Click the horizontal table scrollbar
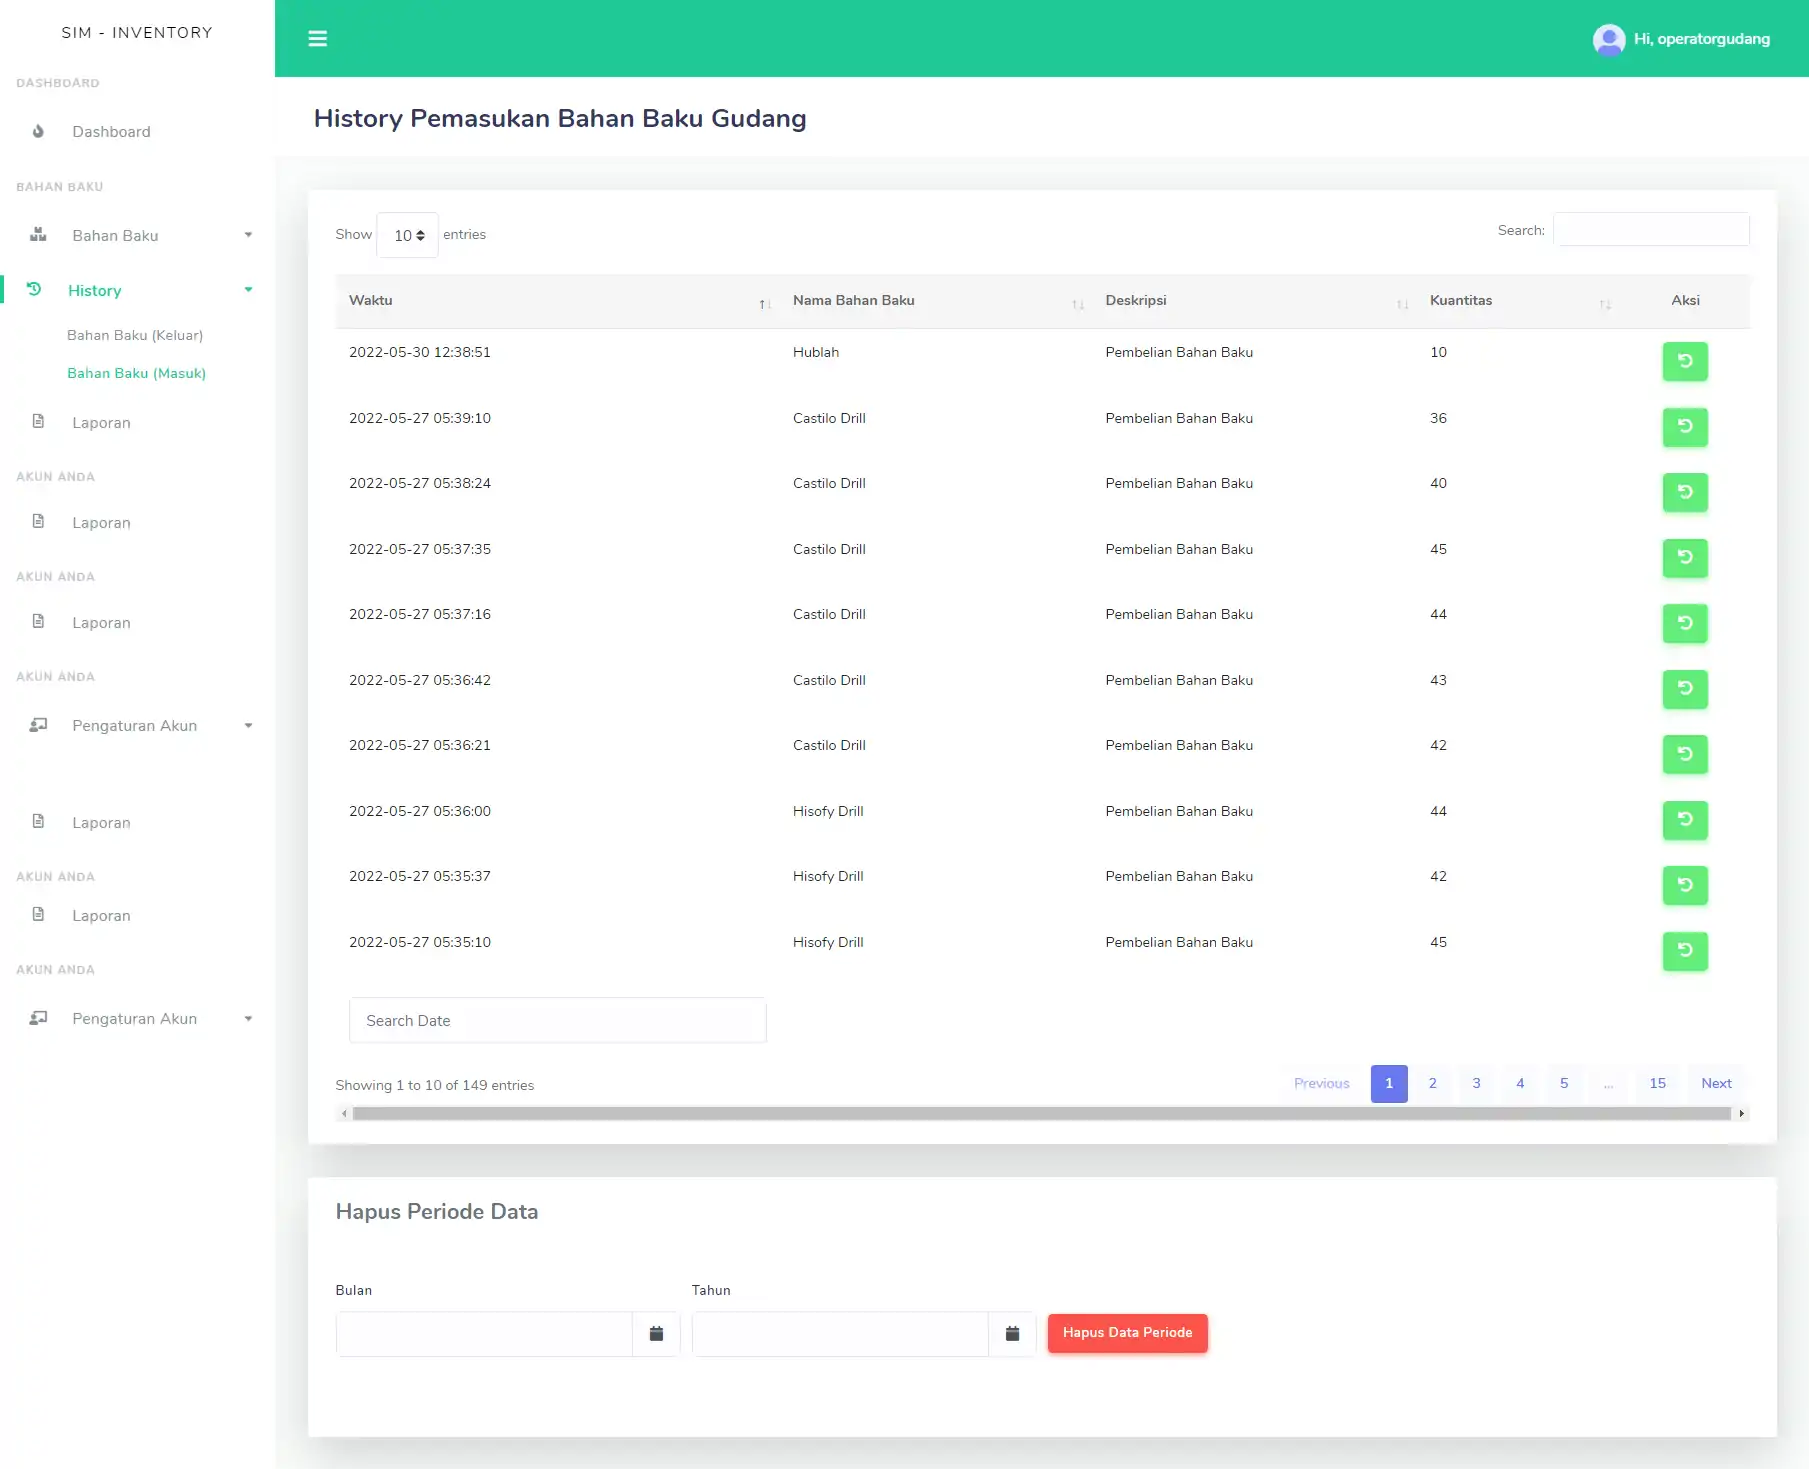This screenshot has width=1809, height=1469. (1042, 1114)
